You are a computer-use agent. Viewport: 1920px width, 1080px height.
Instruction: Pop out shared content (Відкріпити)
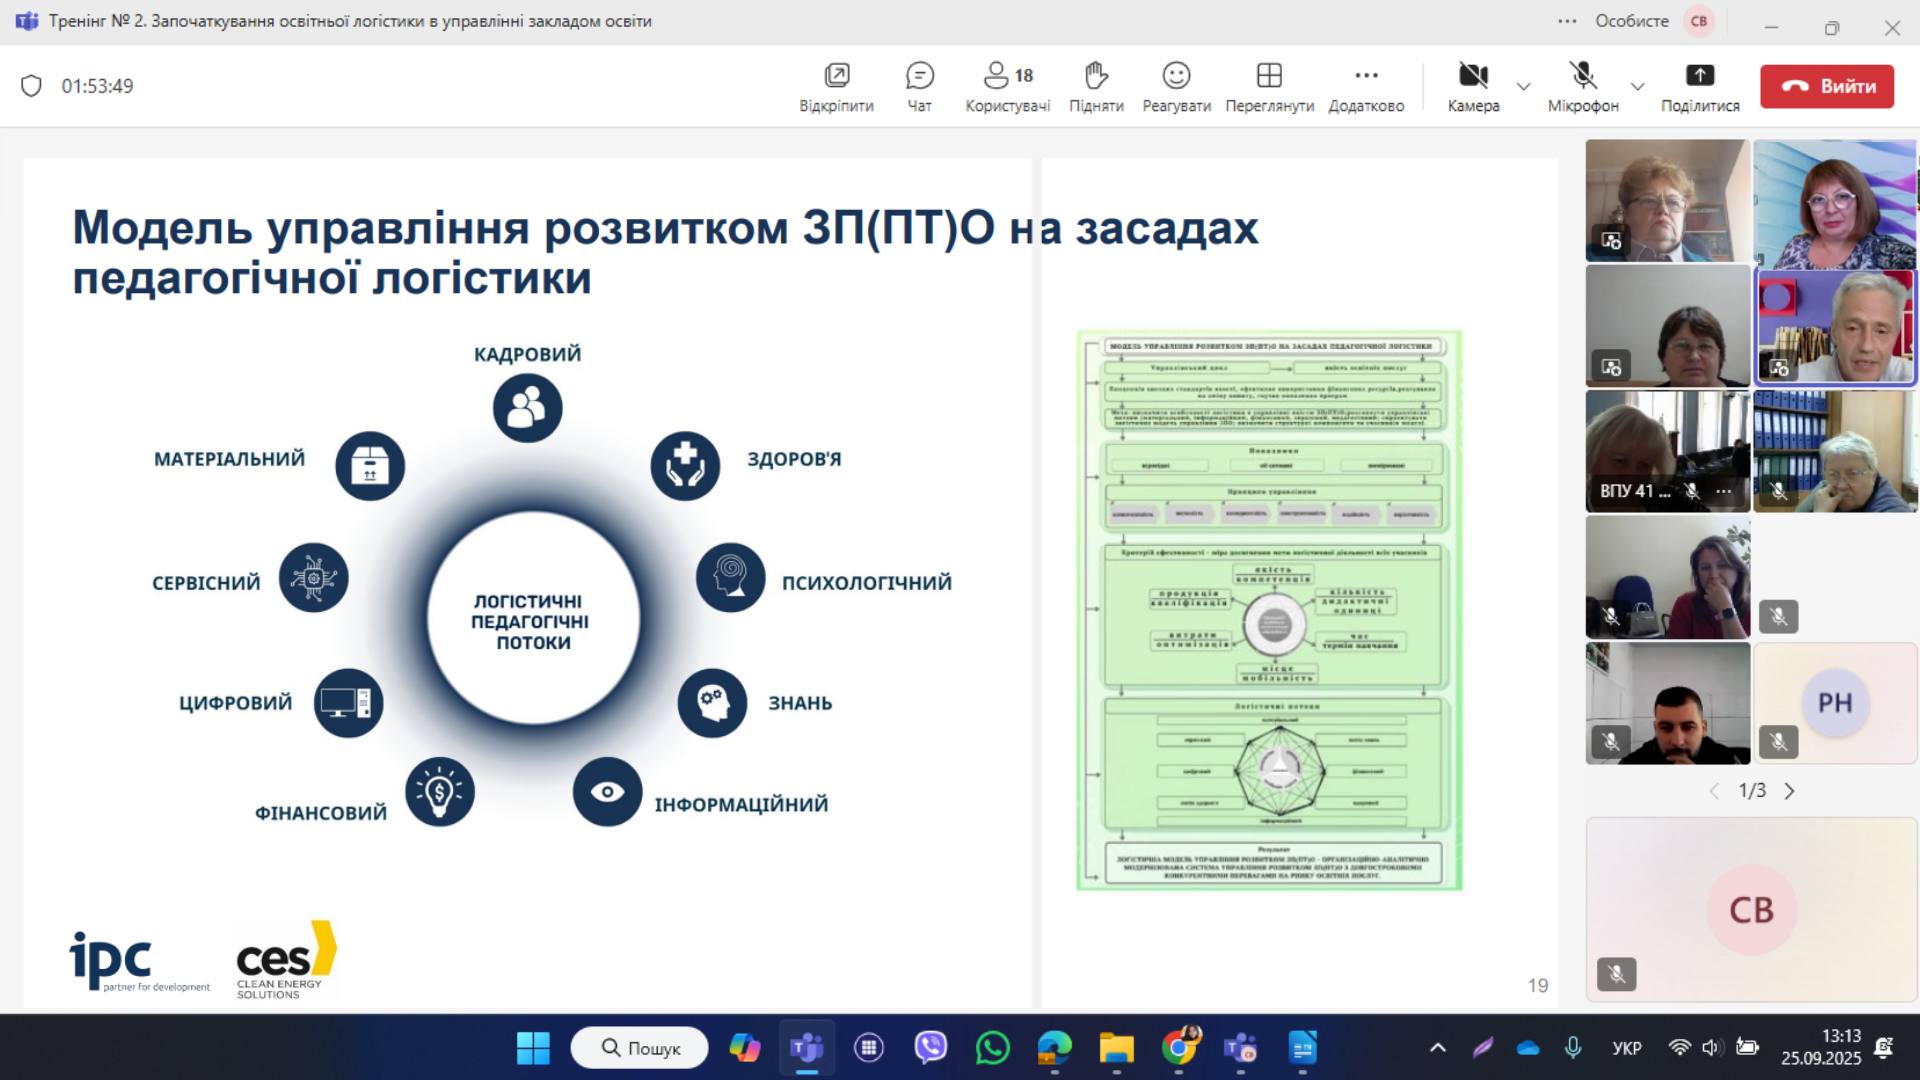(836, 86)
